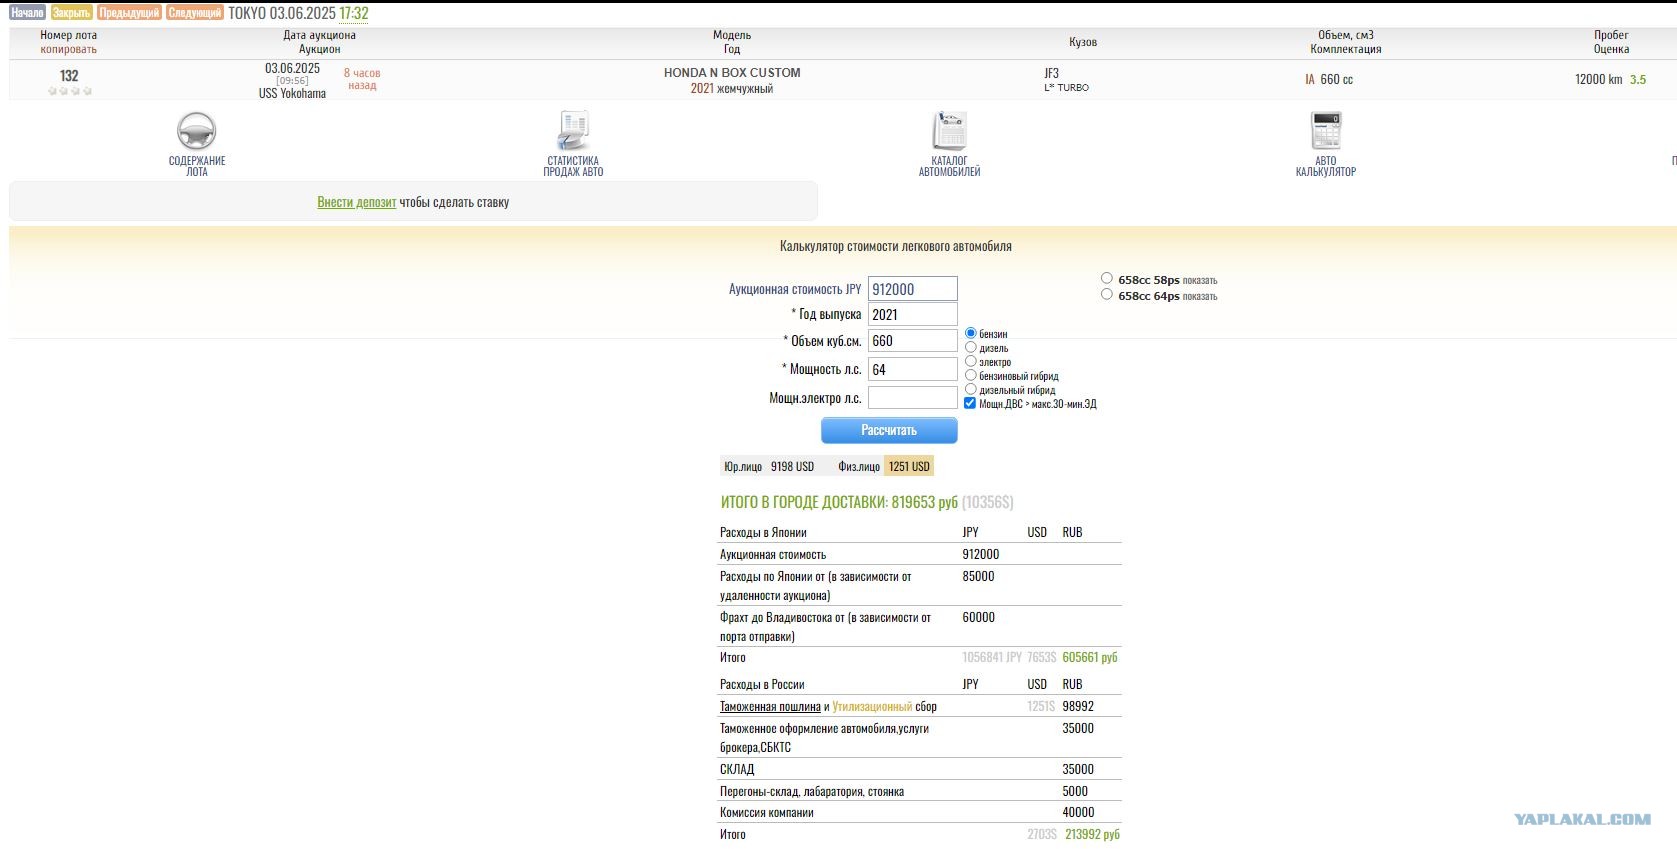Click the 8 часов назад timestamp
The width and height of the screenshot is (1677, 849).
tap(362, 79)
